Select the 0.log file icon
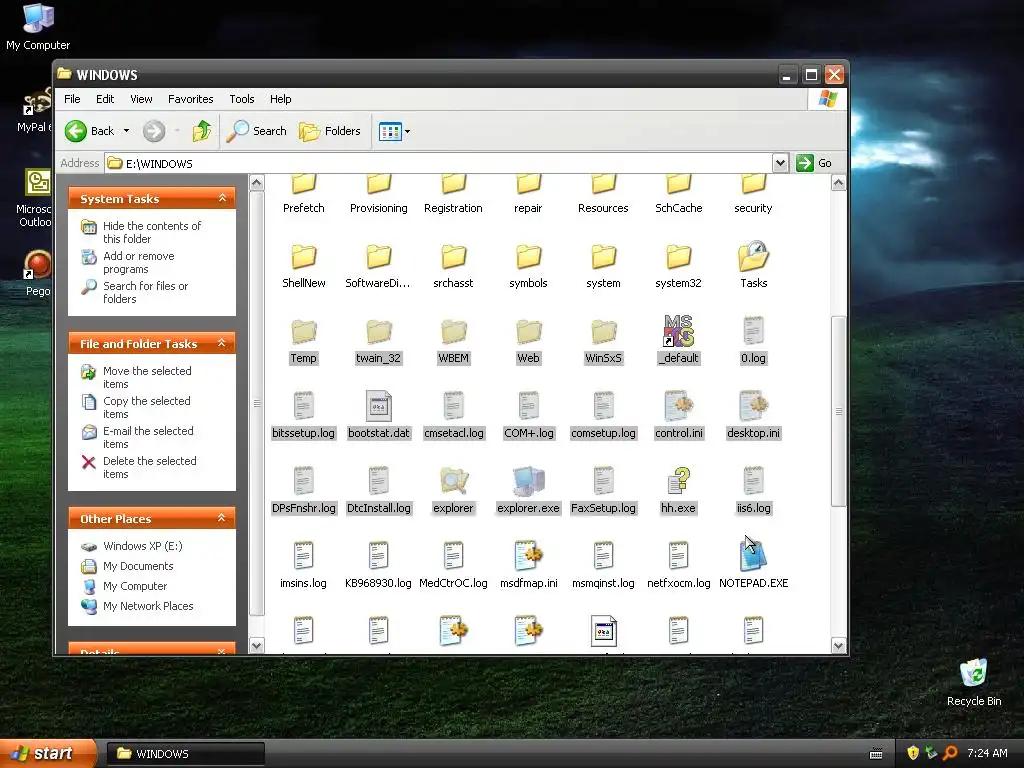This screenshot has width=1024, height=768. pos(753,331)
